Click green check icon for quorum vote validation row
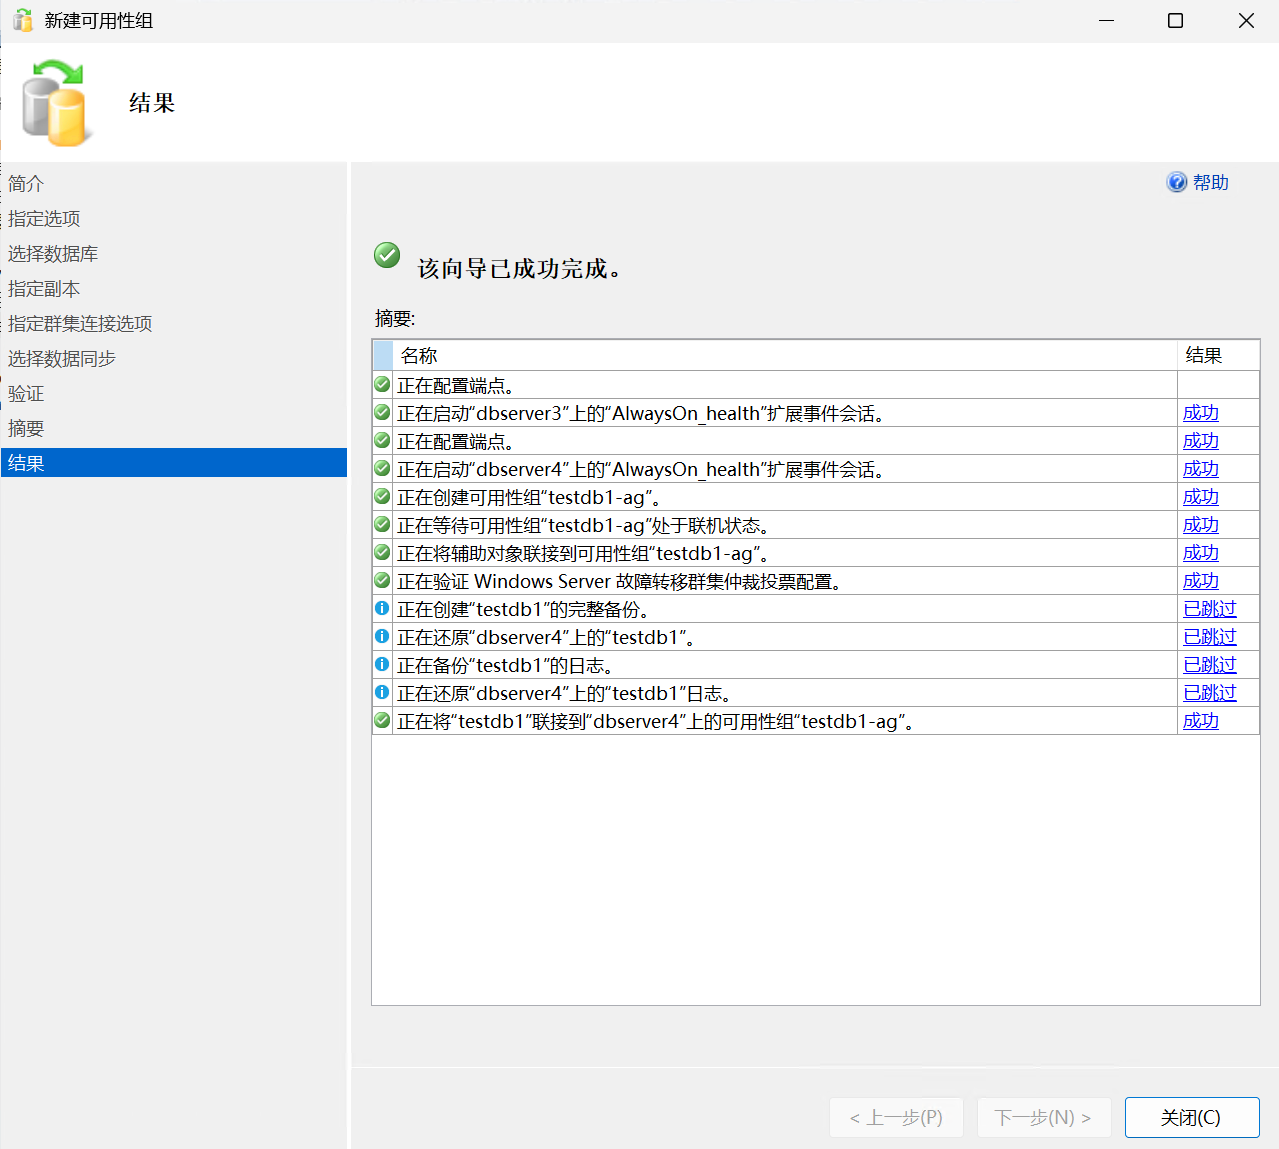Screen dimensions: 1279x1149 click(382, 580)
